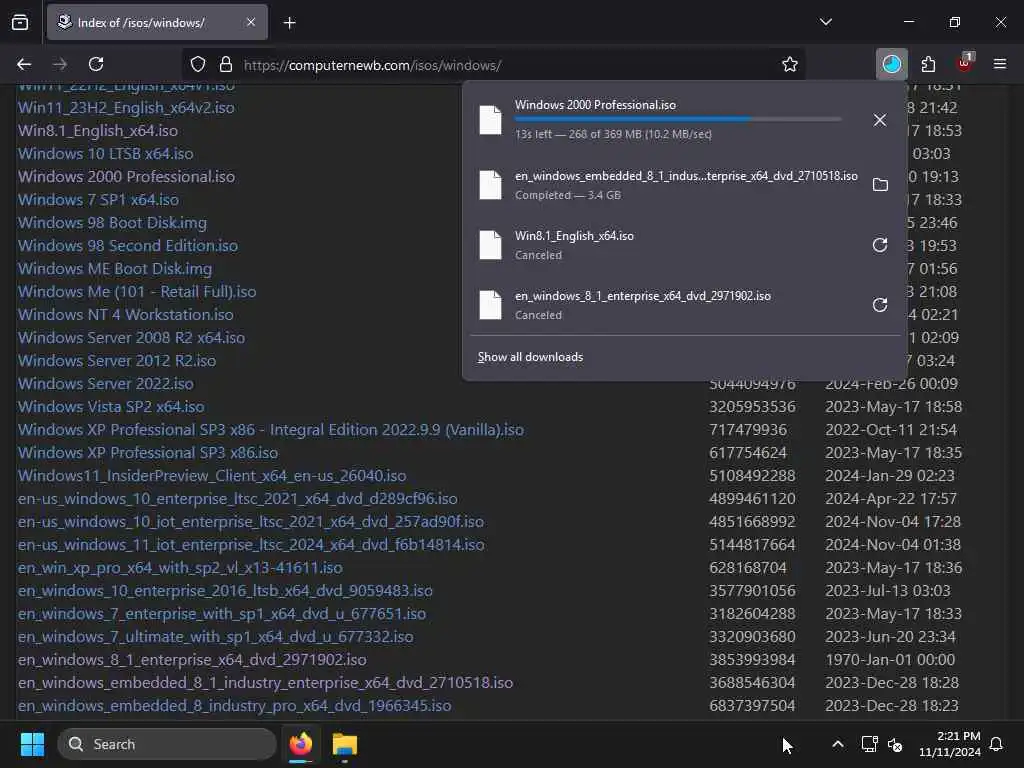Image resolution: width=1024 pixels, height=768 pixels.
Task: Open Windows Server 2012 R2.iso link
Action: [x=117, y=360]
